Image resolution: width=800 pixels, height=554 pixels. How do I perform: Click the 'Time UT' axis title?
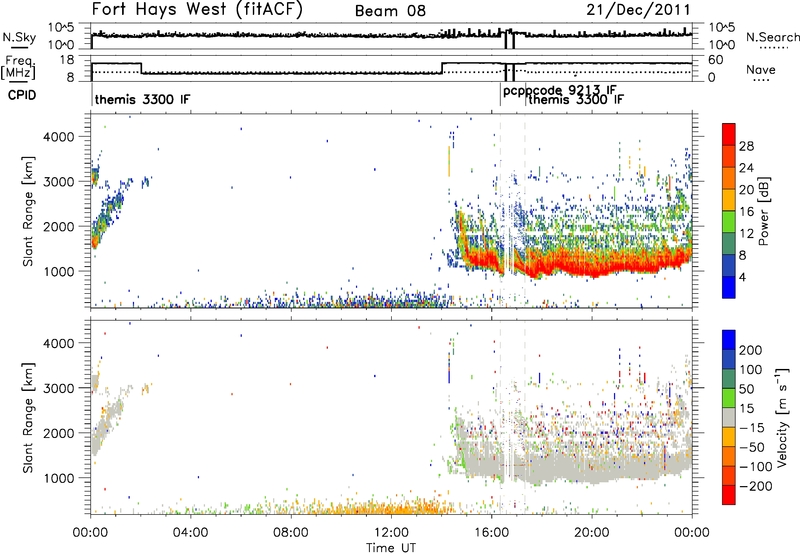391,548
